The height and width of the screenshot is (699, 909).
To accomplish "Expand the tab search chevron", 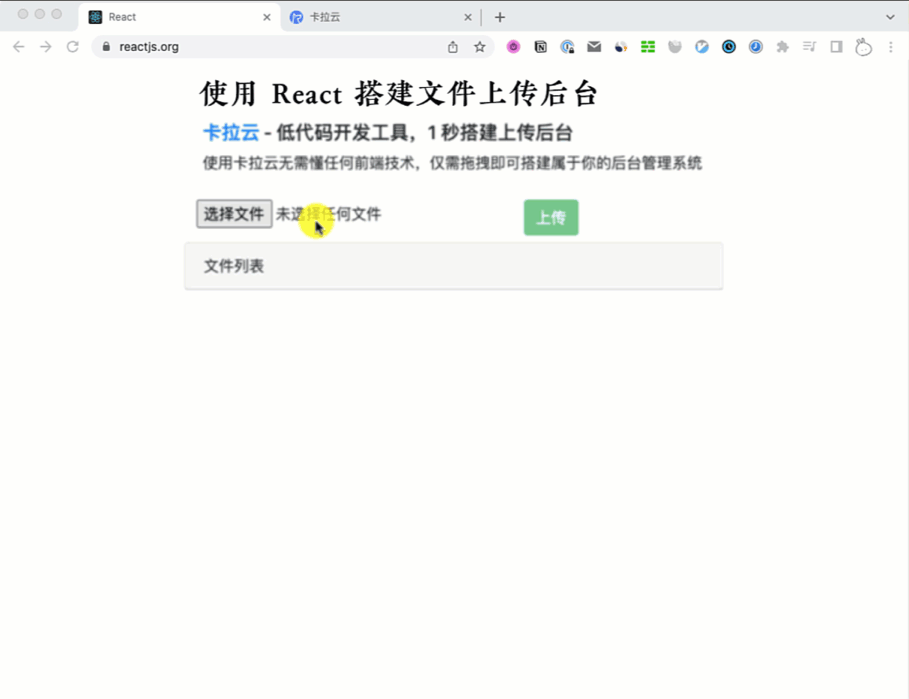I will [x=890, y=17].
